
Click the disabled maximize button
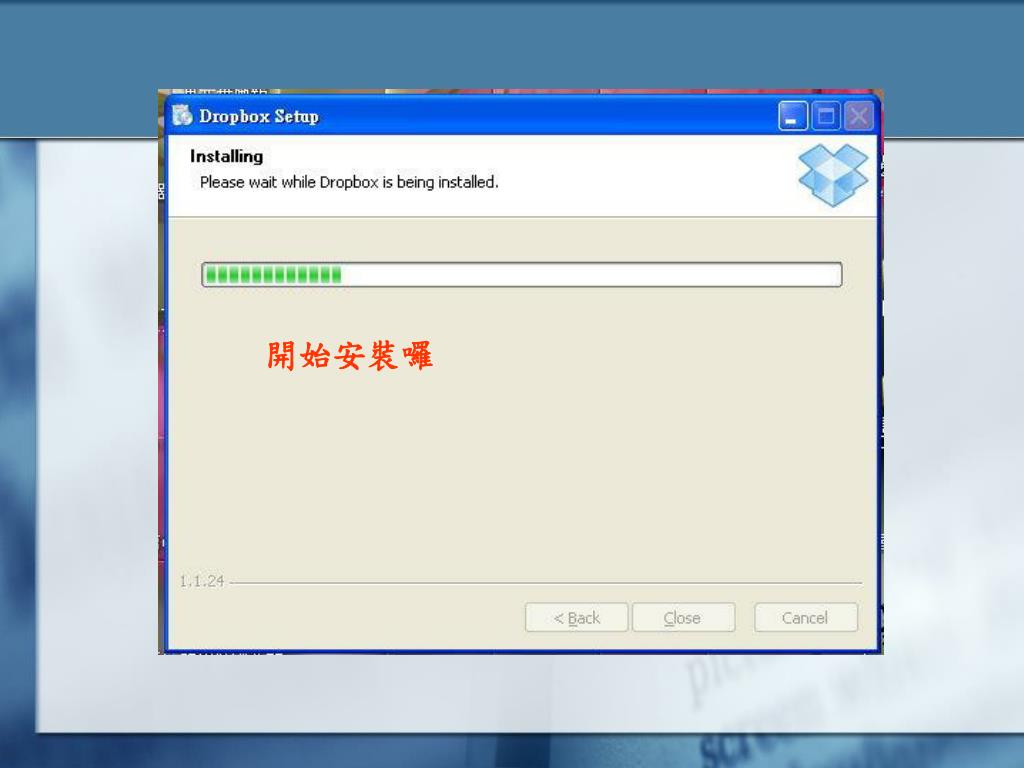[826, 116]
